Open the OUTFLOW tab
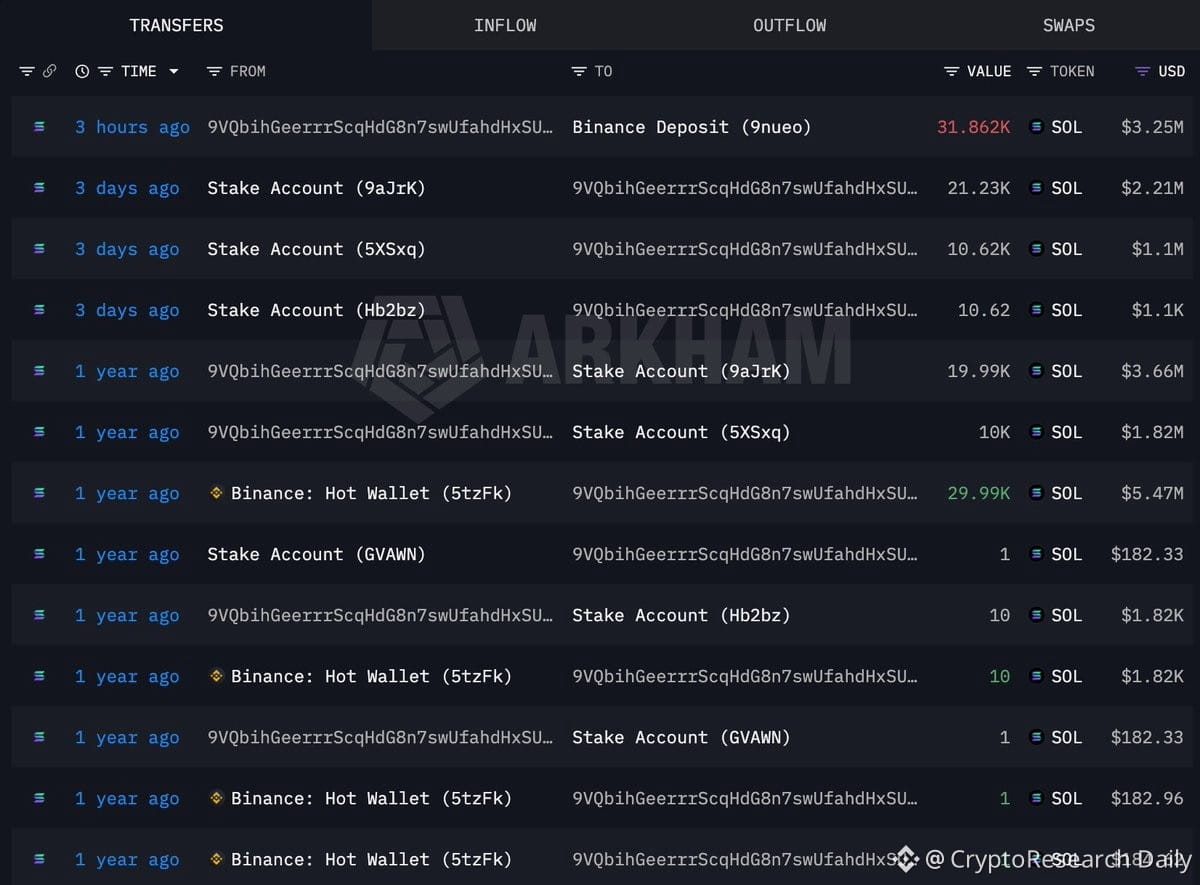 [x=789, y=25]
